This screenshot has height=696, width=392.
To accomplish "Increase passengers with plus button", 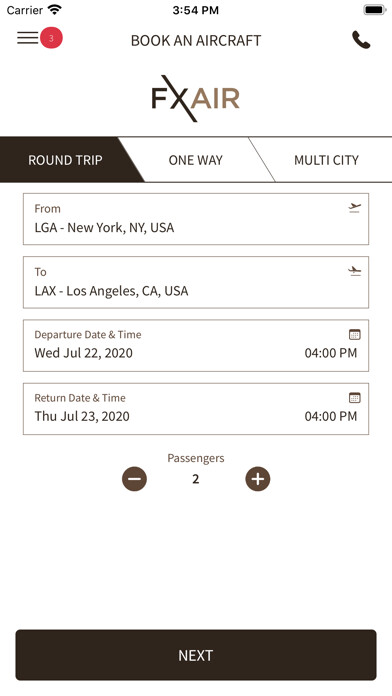I will coord(258,479).
